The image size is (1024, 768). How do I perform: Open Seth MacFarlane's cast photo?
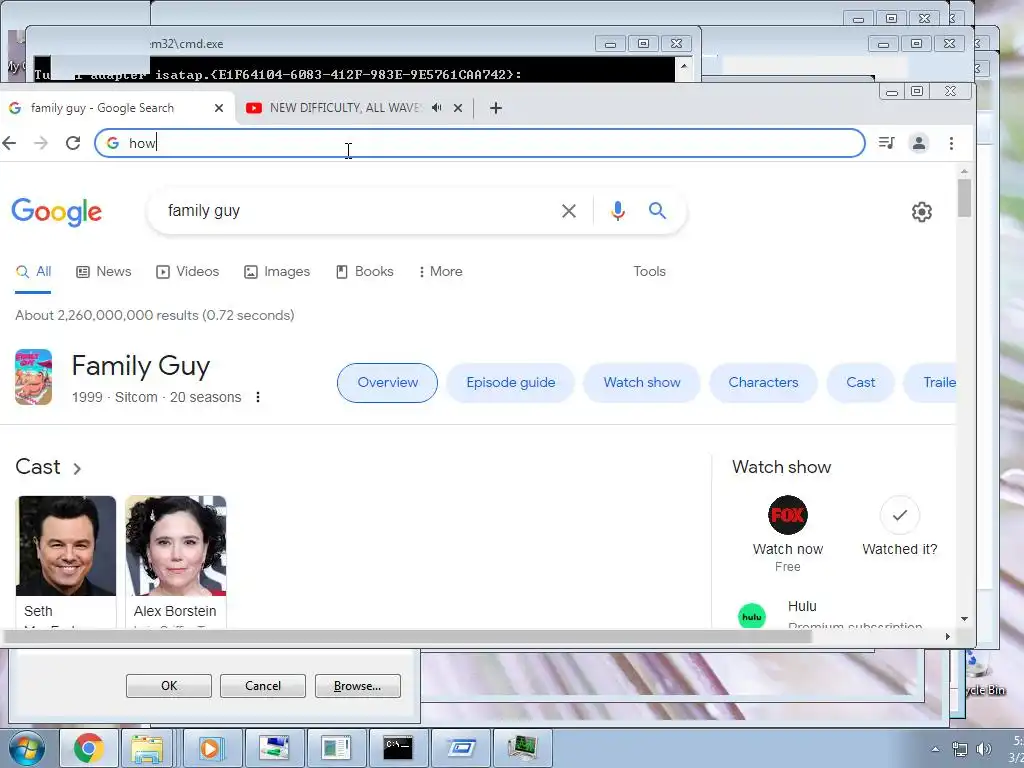coord(66,546)
